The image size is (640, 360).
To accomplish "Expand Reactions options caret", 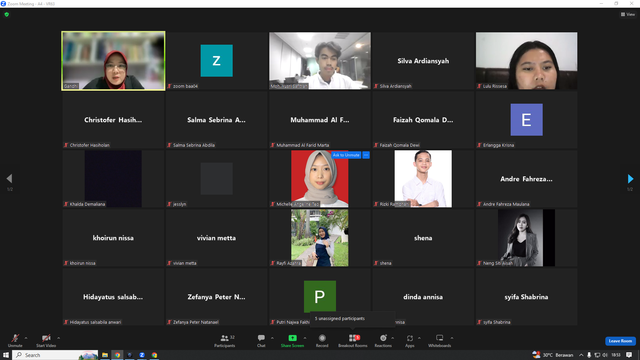I will click(393, 338).
